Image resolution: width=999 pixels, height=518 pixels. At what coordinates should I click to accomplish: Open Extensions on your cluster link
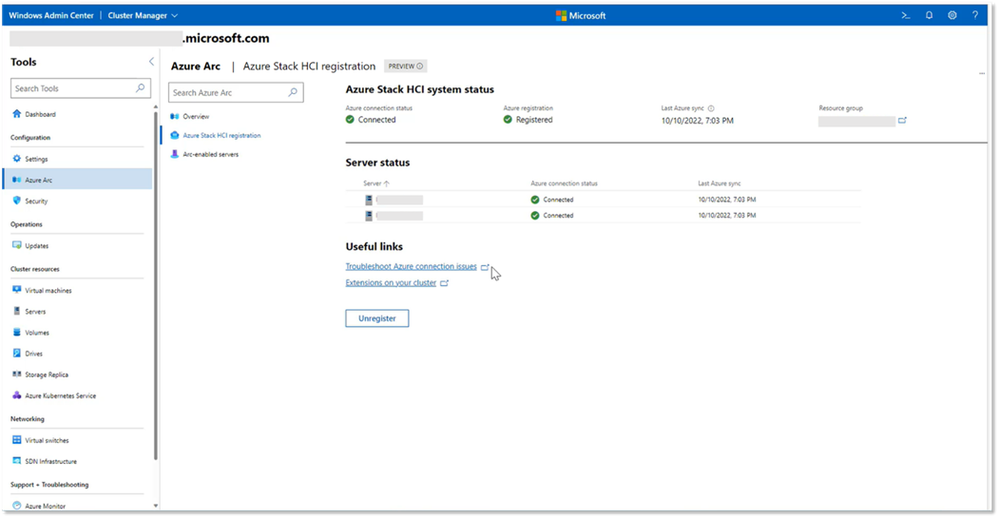click(x=391, y=282)
